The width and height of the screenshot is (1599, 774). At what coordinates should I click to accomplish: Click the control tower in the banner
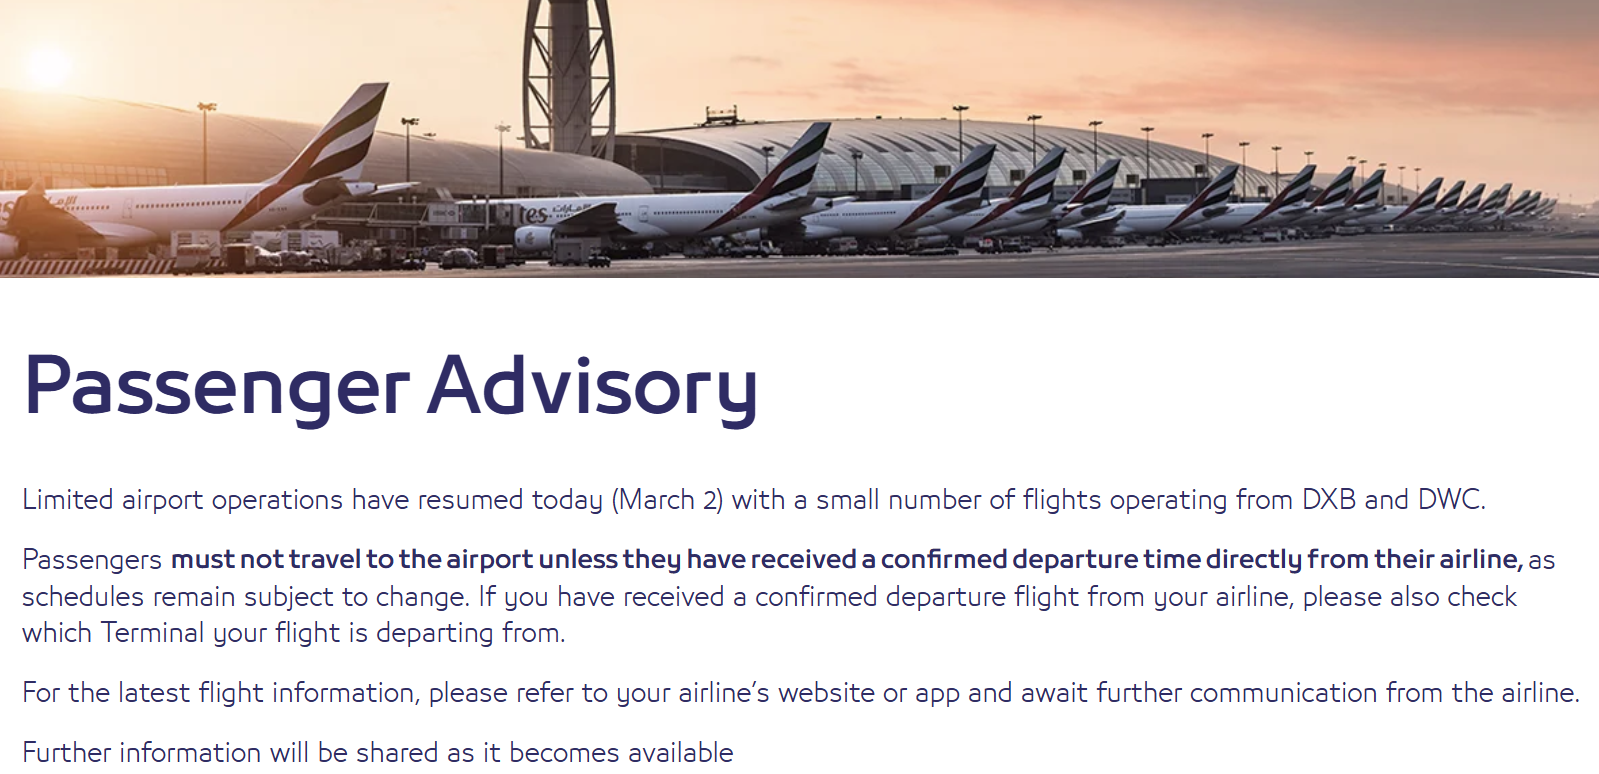pos(568,70)
